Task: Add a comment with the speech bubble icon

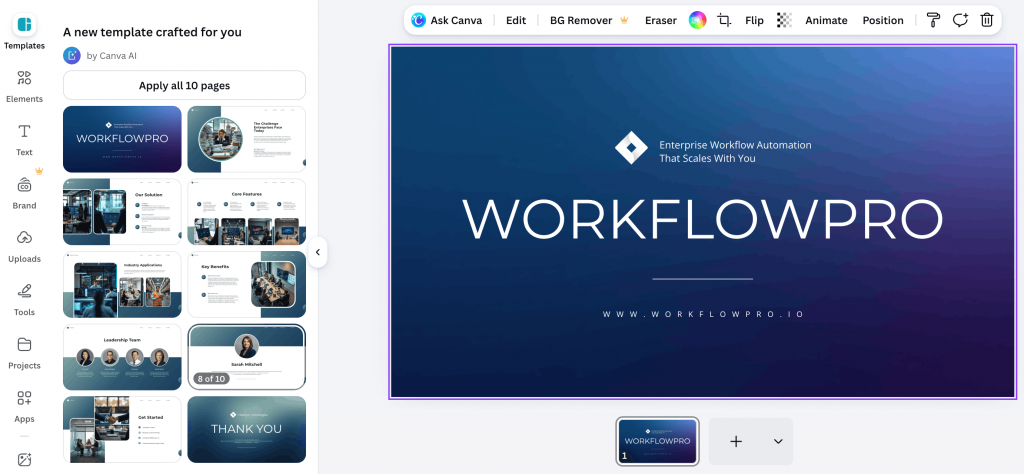Action: (960, 20)
